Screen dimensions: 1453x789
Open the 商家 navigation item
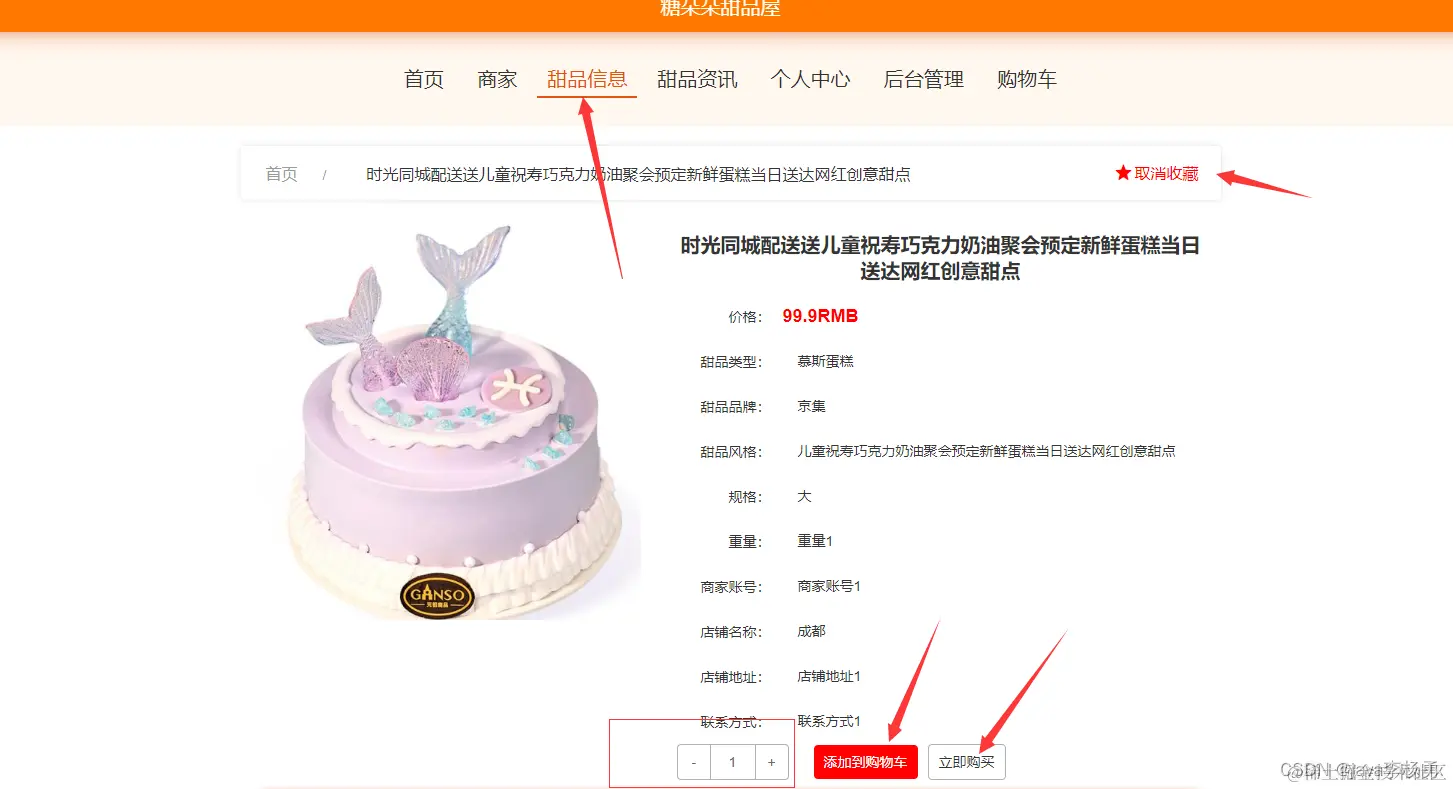pos(497,79)
